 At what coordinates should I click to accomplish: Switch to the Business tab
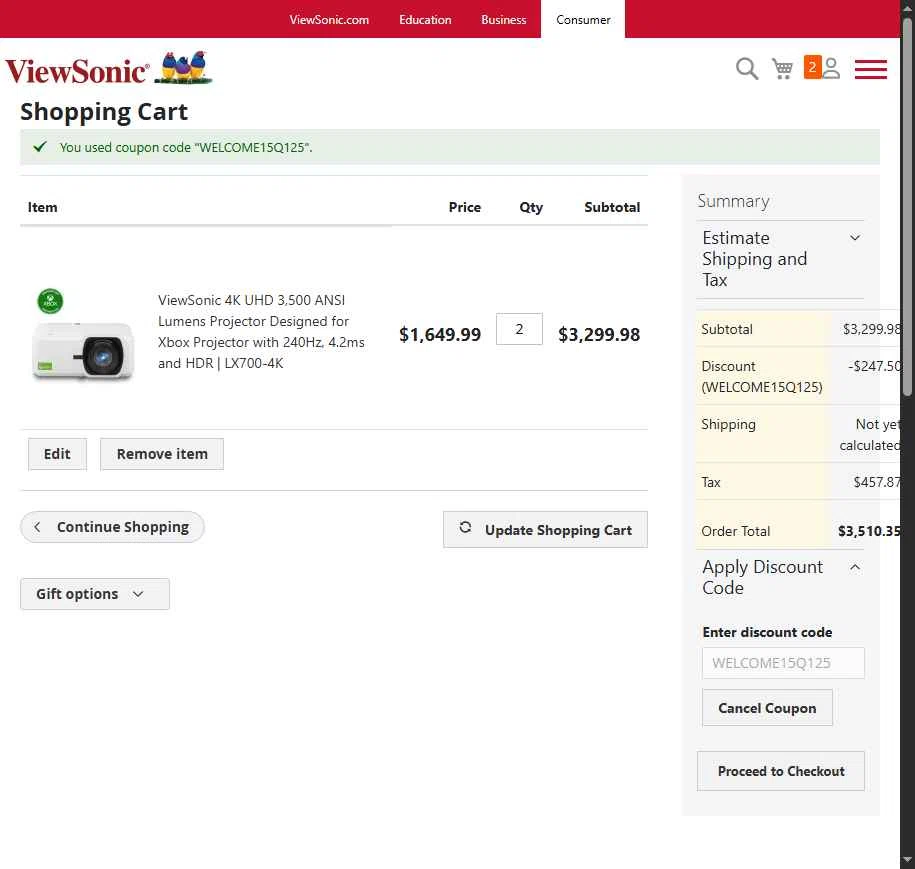pos(504,19)
